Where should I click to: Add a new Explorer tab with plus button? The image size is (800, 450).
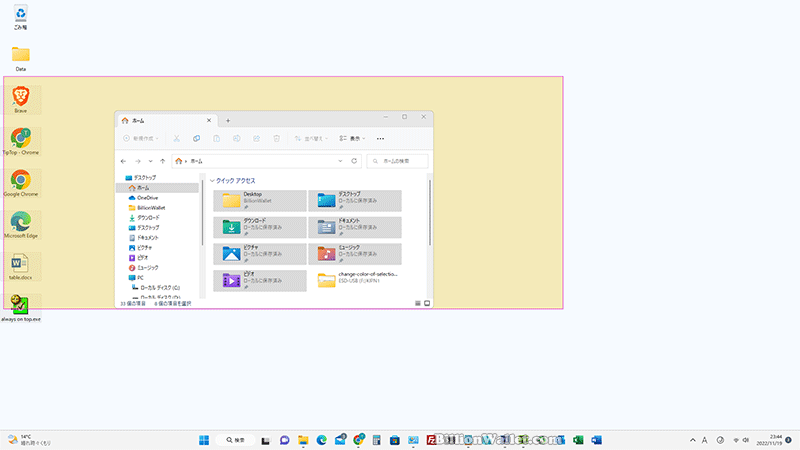(228, 121)
